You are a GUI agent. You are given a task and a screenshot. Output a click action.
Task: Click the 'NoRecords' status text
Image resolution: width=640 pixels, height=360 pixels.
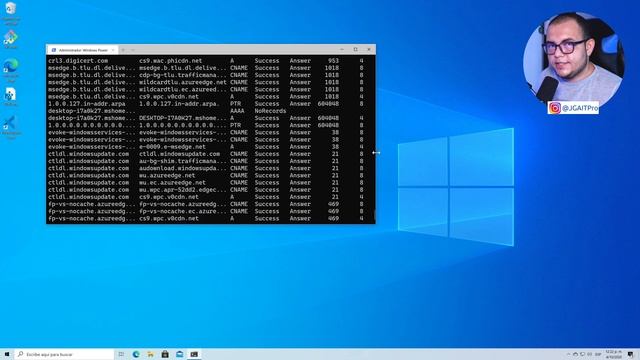pyautogui.click(x=270, y=111)
